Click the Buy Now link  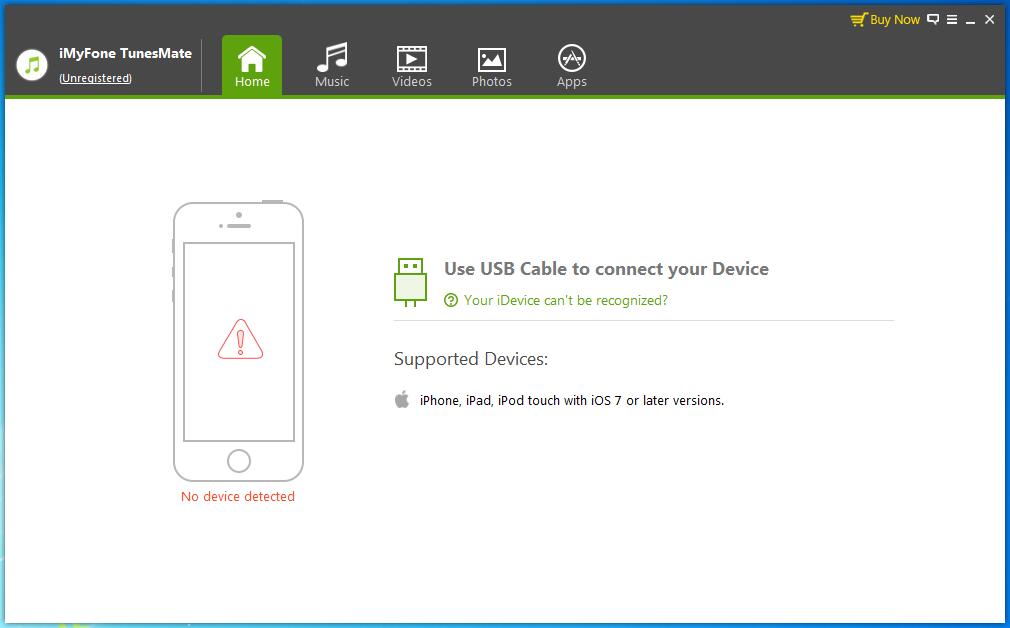coord(885,19)
